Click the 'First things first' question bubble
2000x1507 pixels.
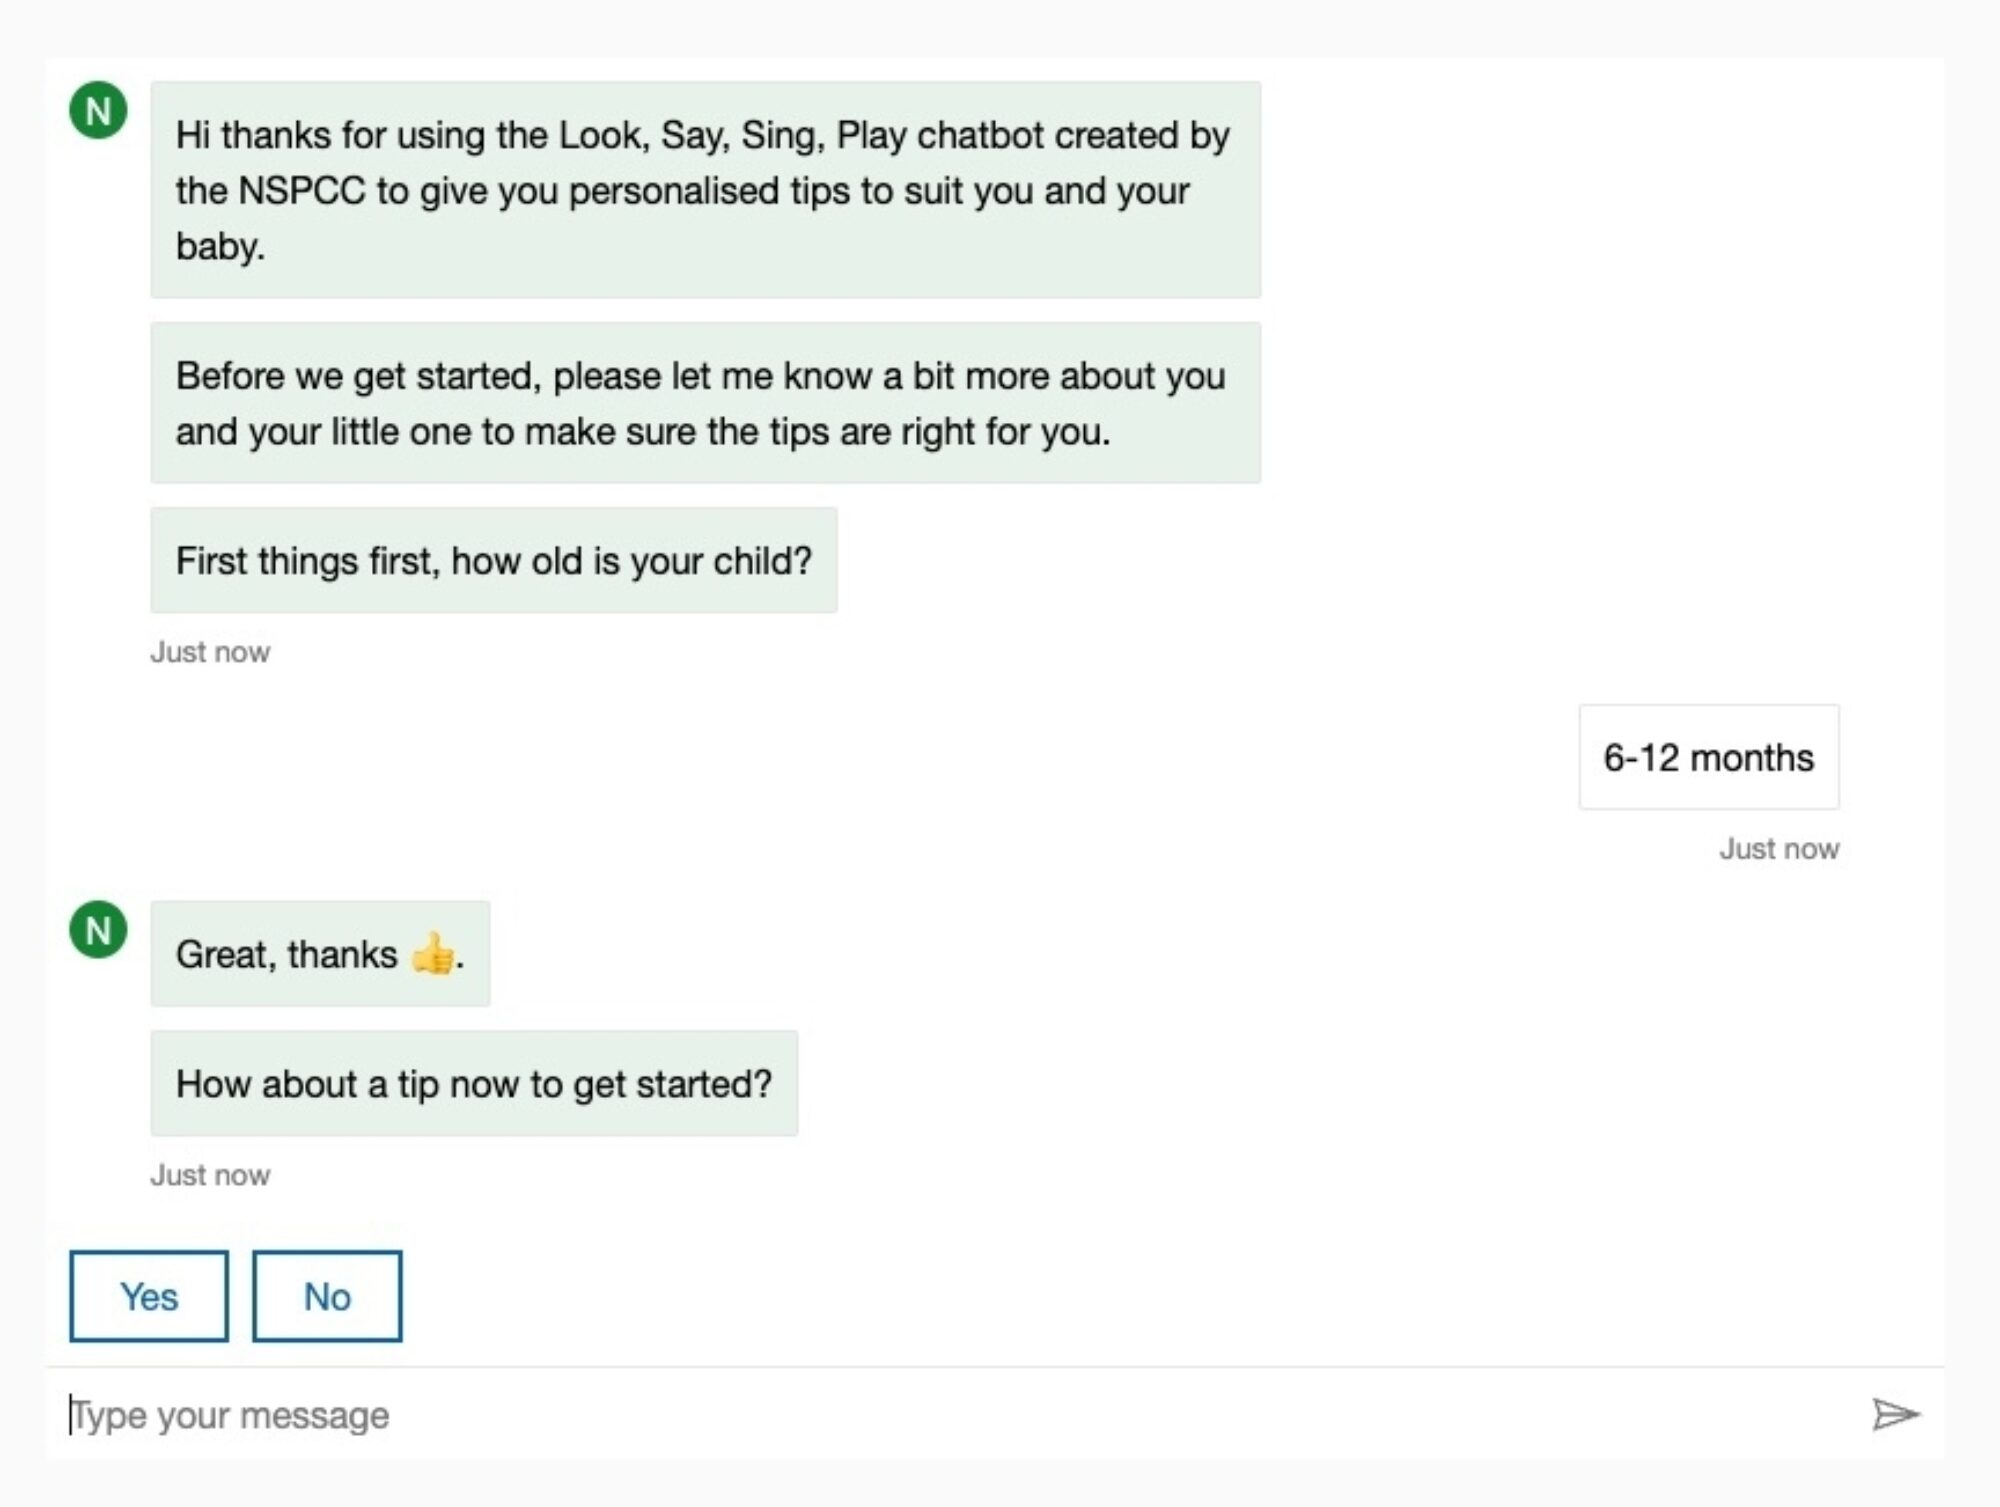tap(494, 560)
